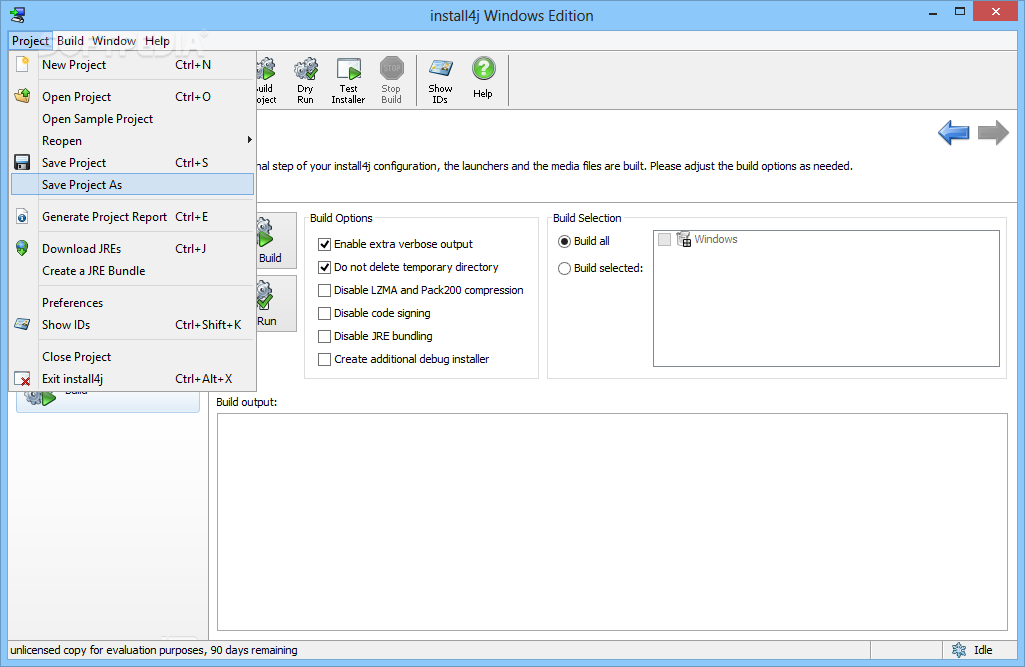Screen dimensions: 1025x667
Task: Click the Test Installer toolbar icon
Action: coord(348,69)
